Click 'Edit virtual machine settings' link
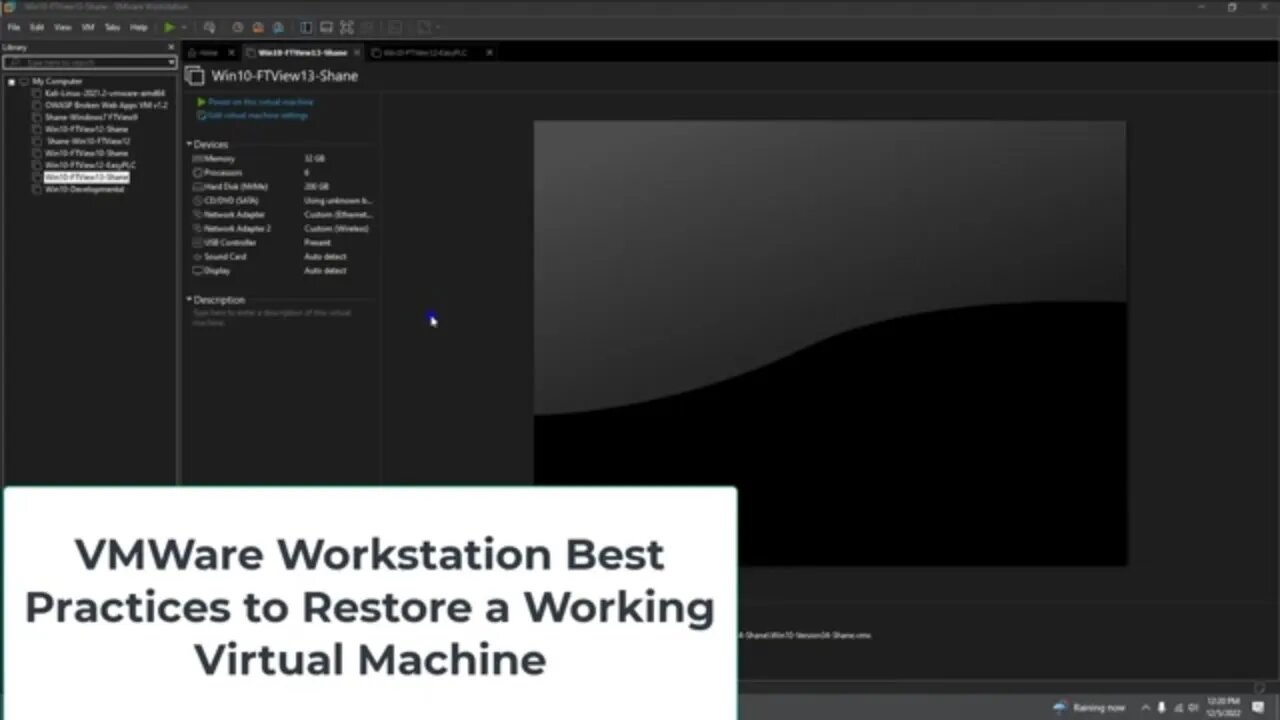Viewport: 1280px width, 720px height. (x=257, y=115)
